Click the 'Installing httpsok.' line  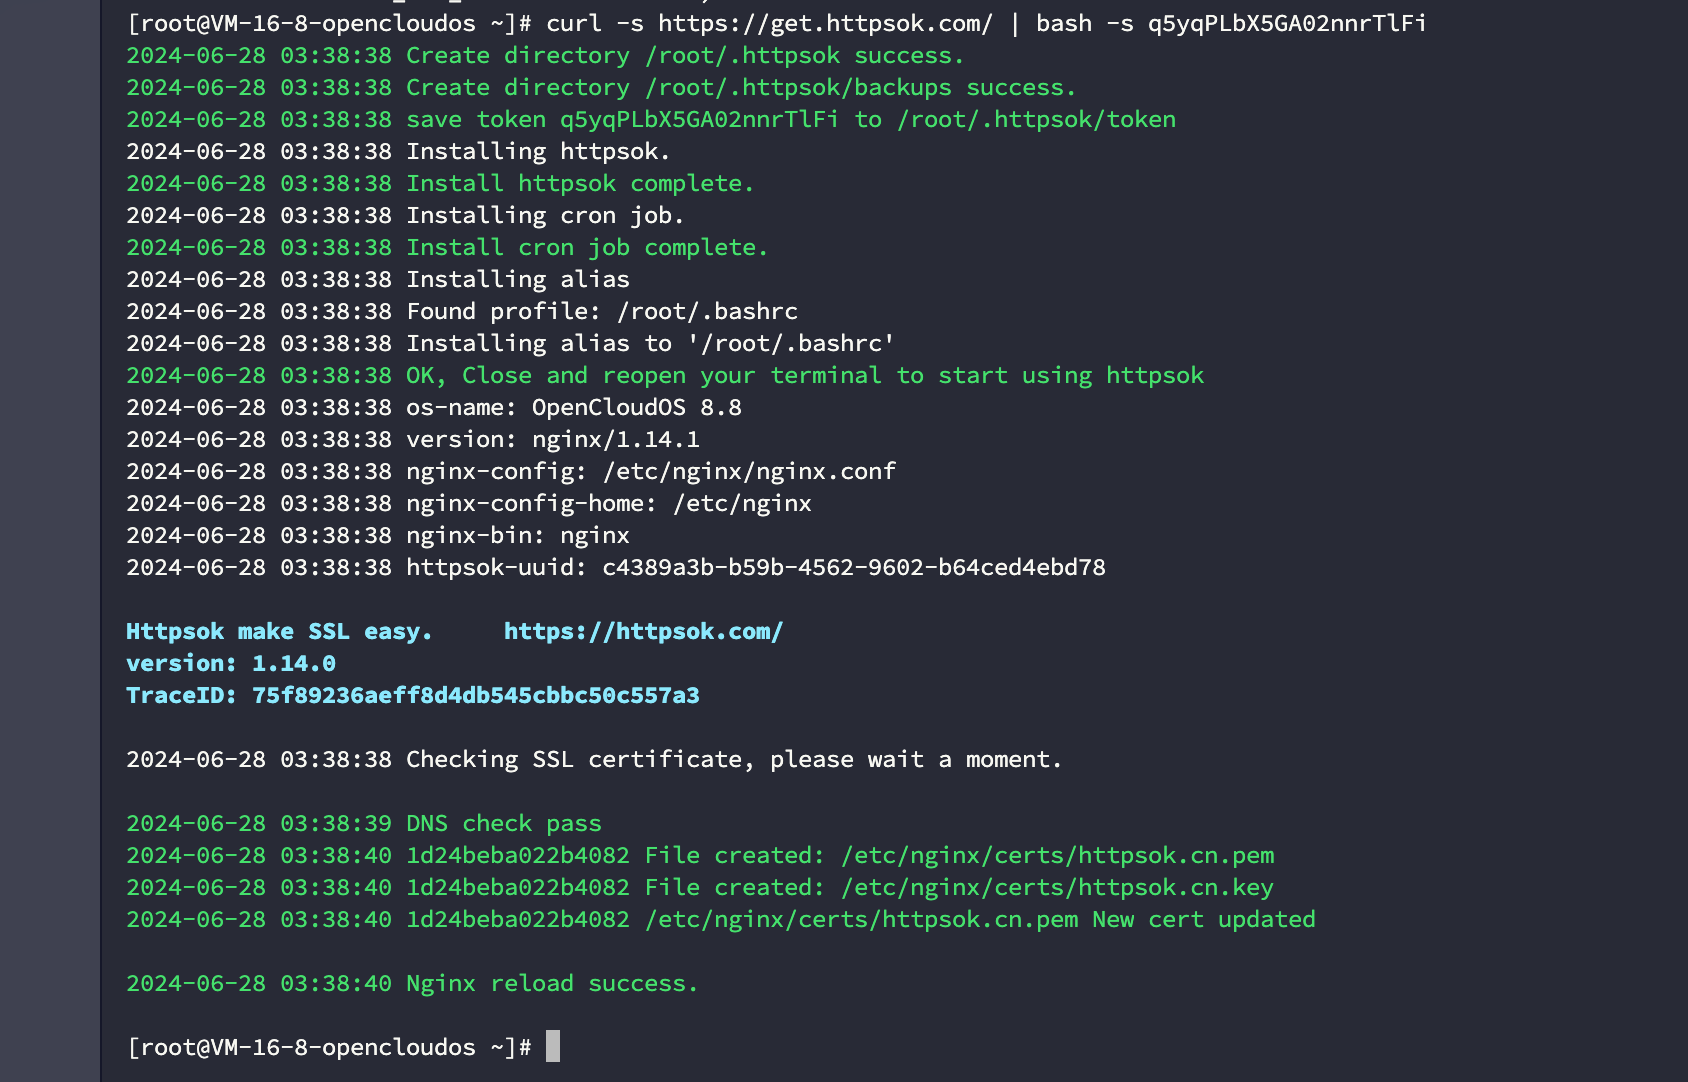pyautogui.click(x=398, y=151)
